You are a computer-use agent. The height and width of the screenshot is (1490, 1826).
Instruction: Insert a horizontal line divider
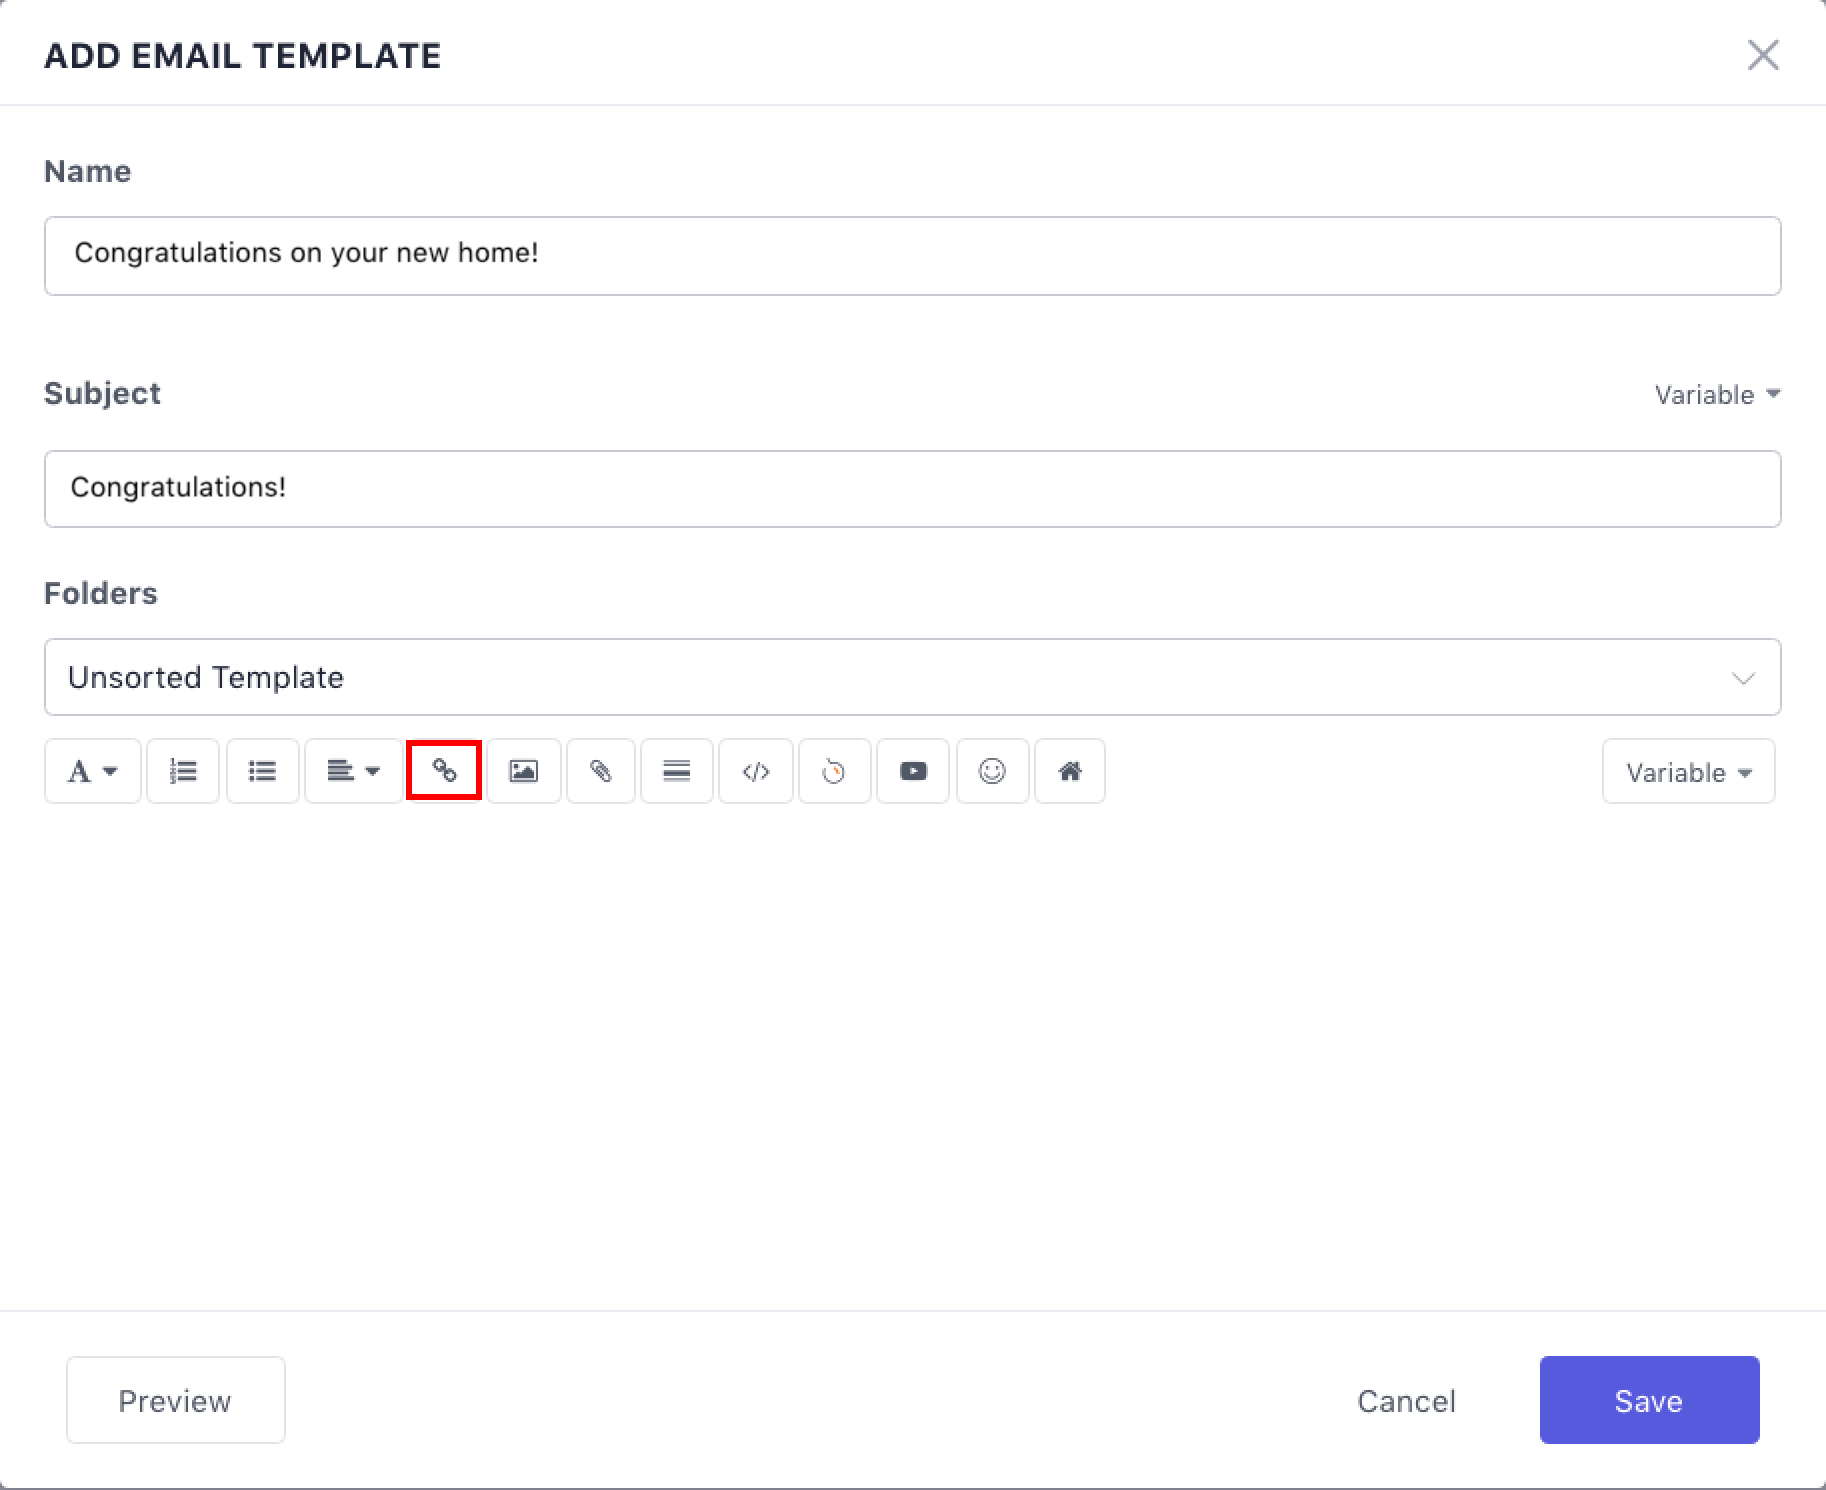coord(677,771)
